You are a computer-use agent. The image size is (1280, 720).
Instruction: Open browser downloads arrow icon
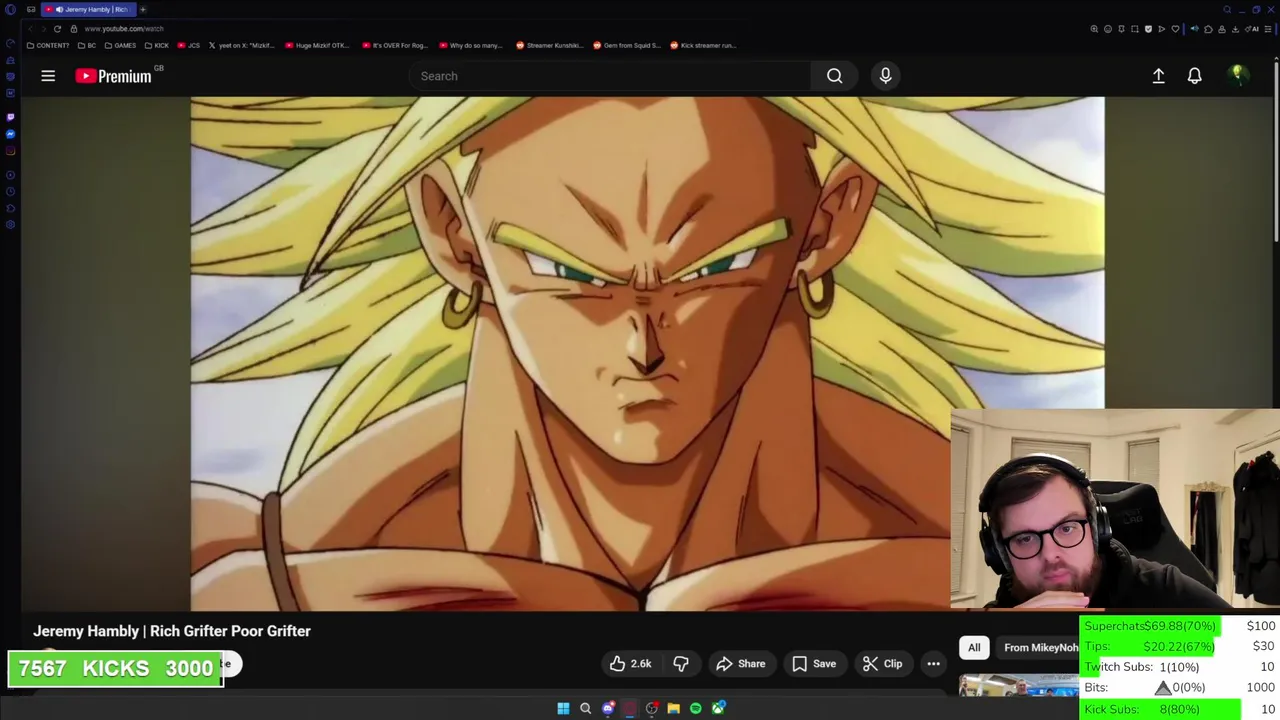tap(1235, 29)
